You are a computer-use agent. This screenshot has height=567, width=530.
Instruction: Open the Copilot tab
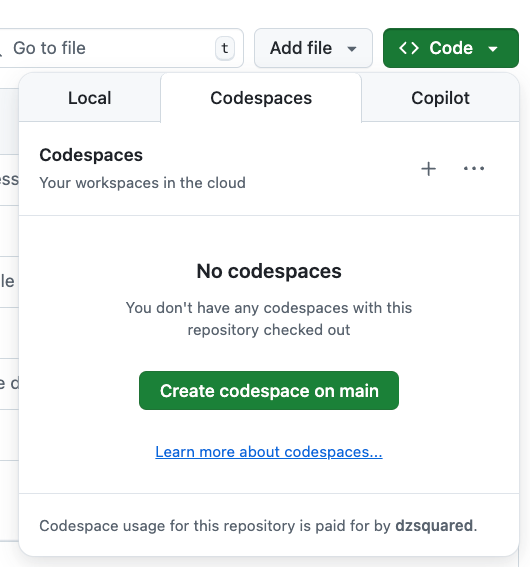[x=440, y=98]
